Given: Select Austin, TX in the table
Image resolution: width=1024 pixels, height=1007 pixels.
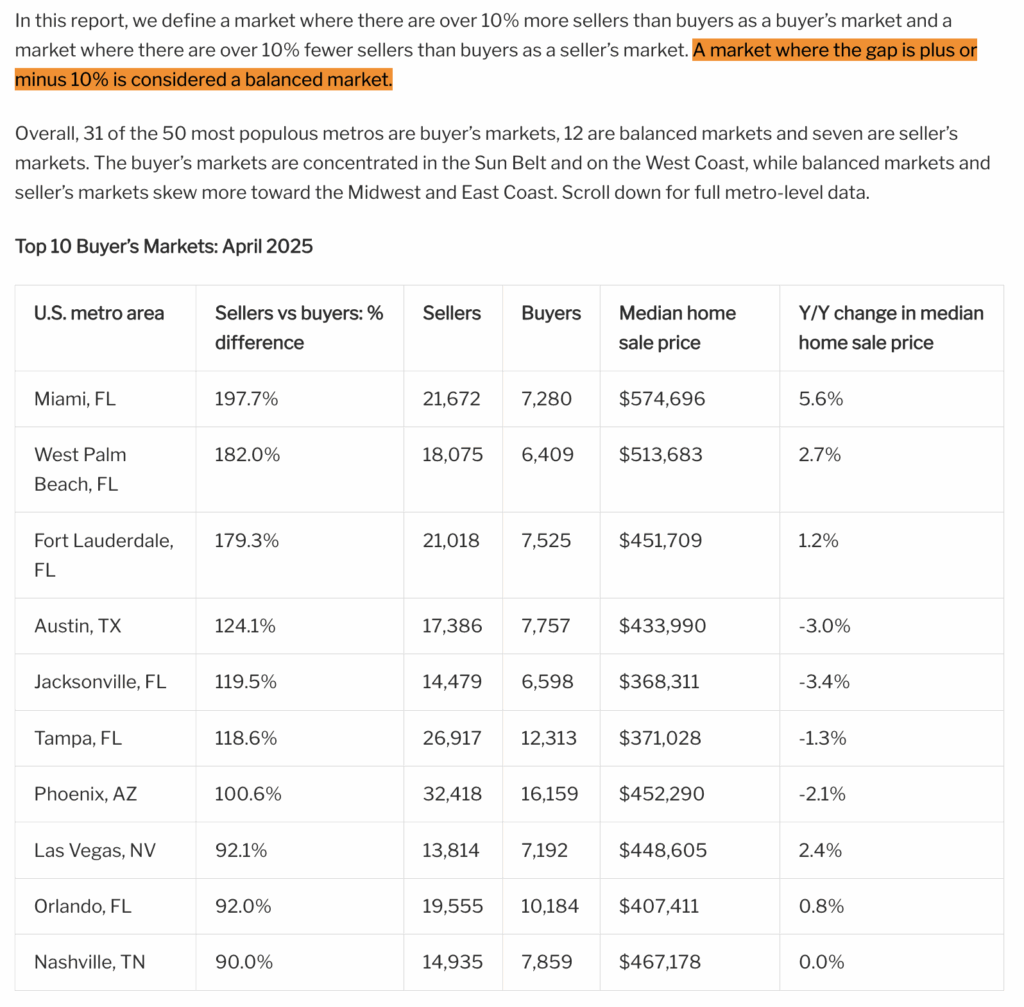Looking at the screenshot, I should [x=78, y=626].
